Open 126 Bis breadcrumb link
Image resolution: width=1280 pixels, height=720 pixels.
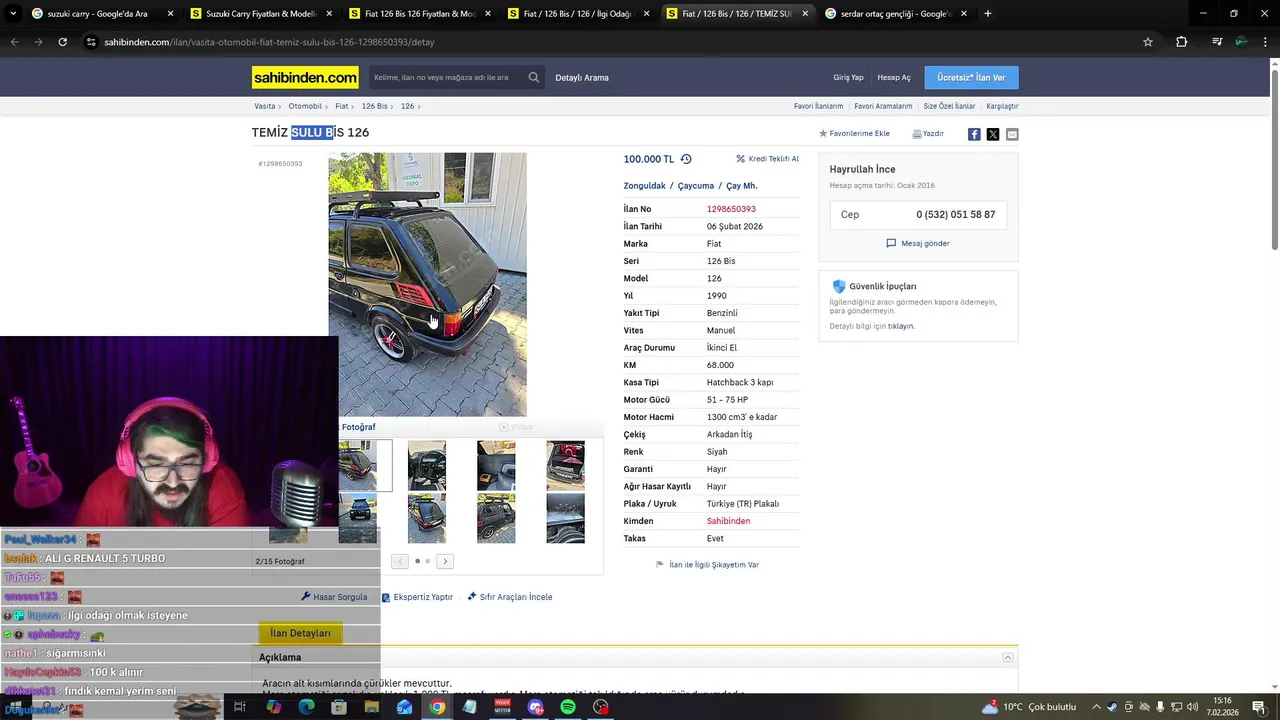374,106
